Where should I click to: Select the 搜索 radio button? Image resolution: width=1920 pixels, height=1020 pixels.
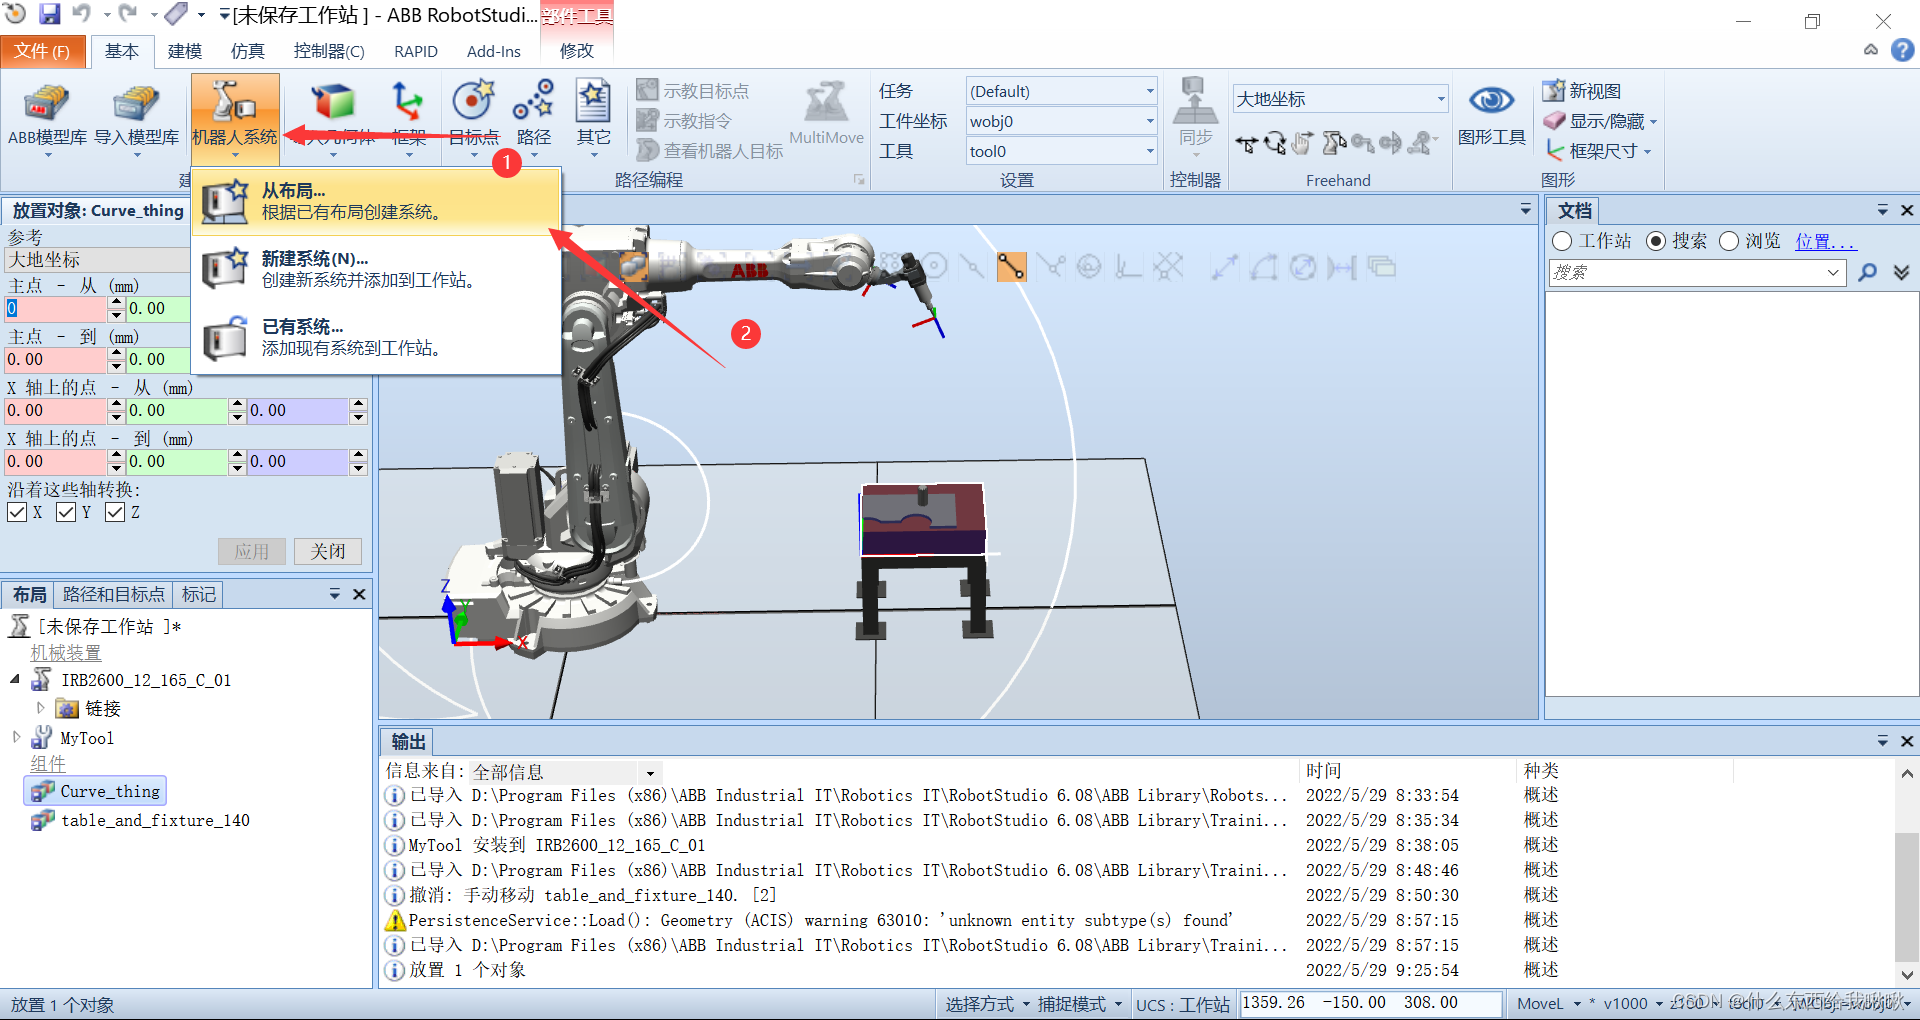[1656, 241]
